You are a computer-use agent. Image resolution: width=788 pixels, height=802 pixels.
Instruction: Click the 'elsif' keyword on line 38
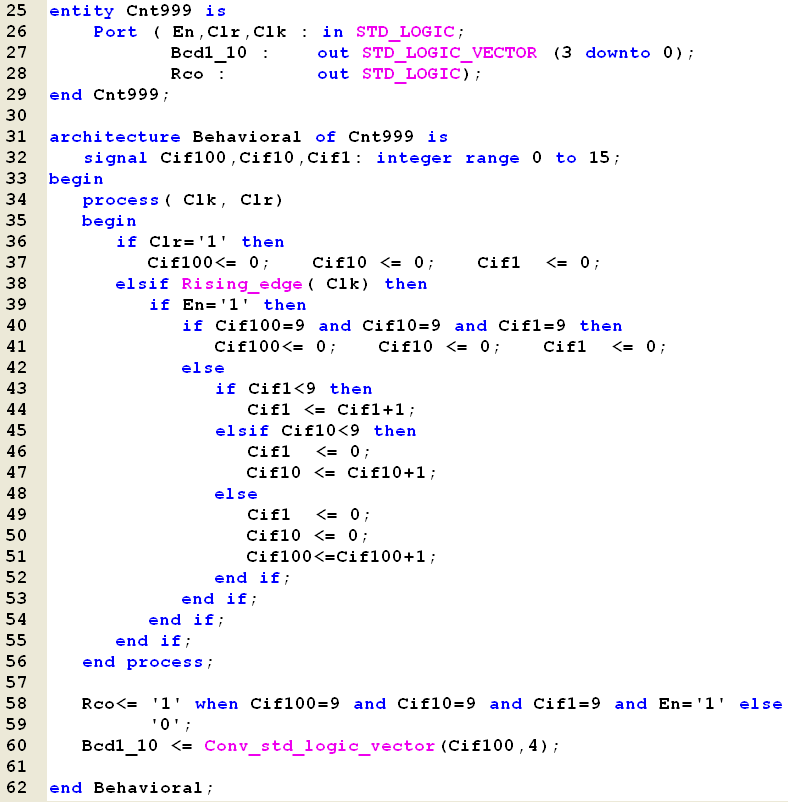(142, 284)
